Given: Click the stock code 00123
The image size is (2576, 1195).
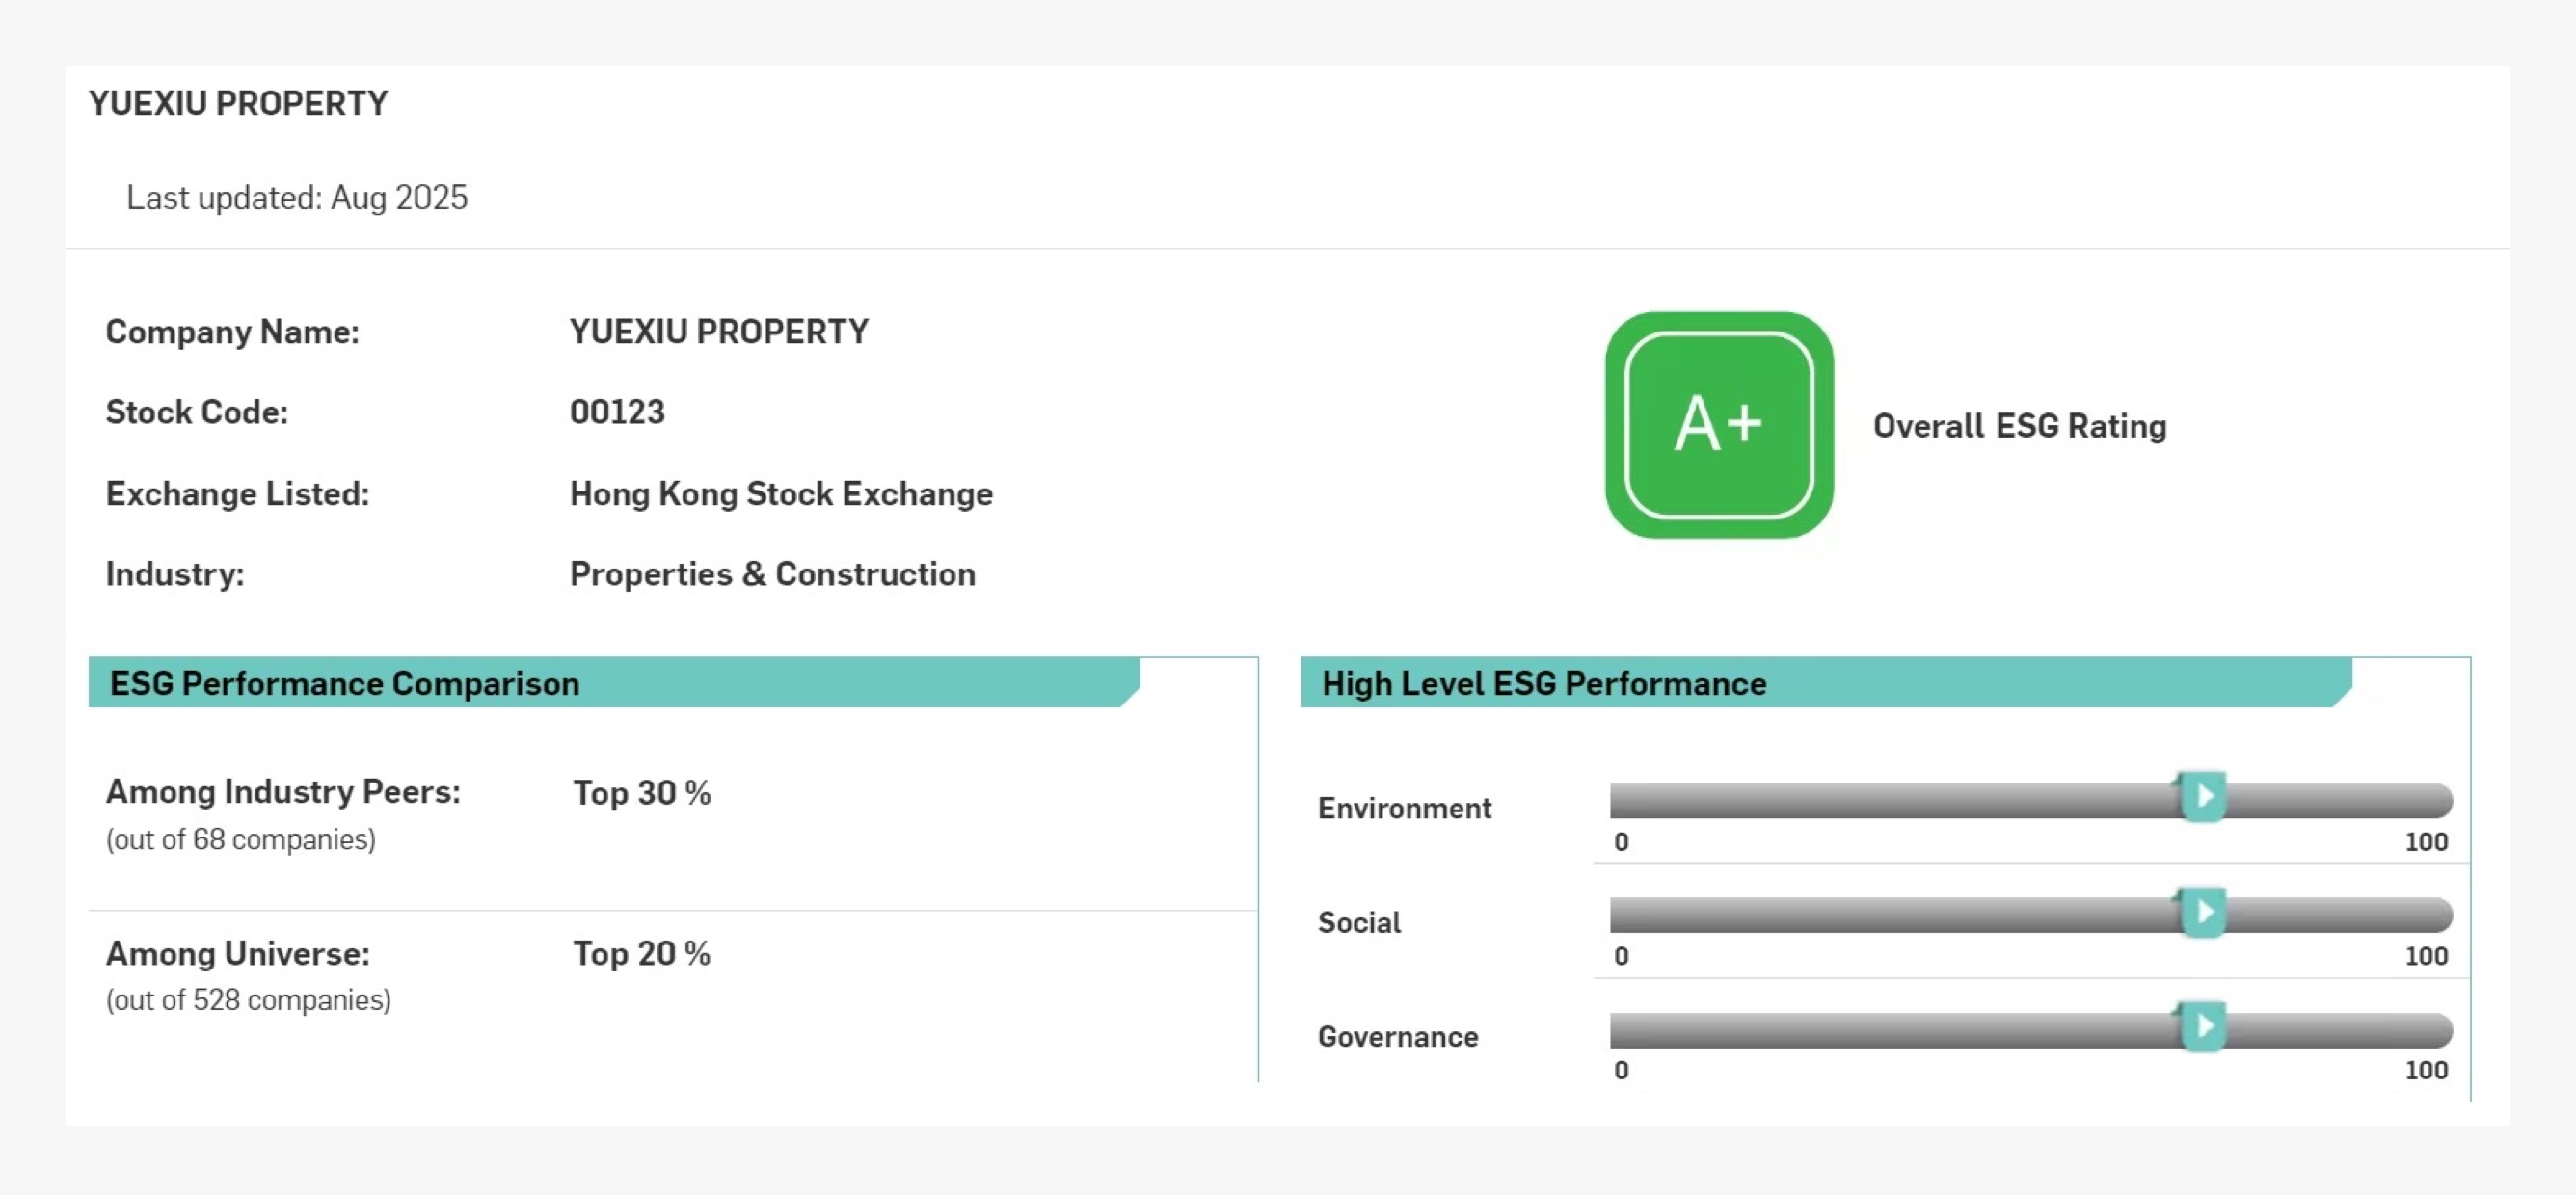Looking at the screenshot, I should (617, 412).
